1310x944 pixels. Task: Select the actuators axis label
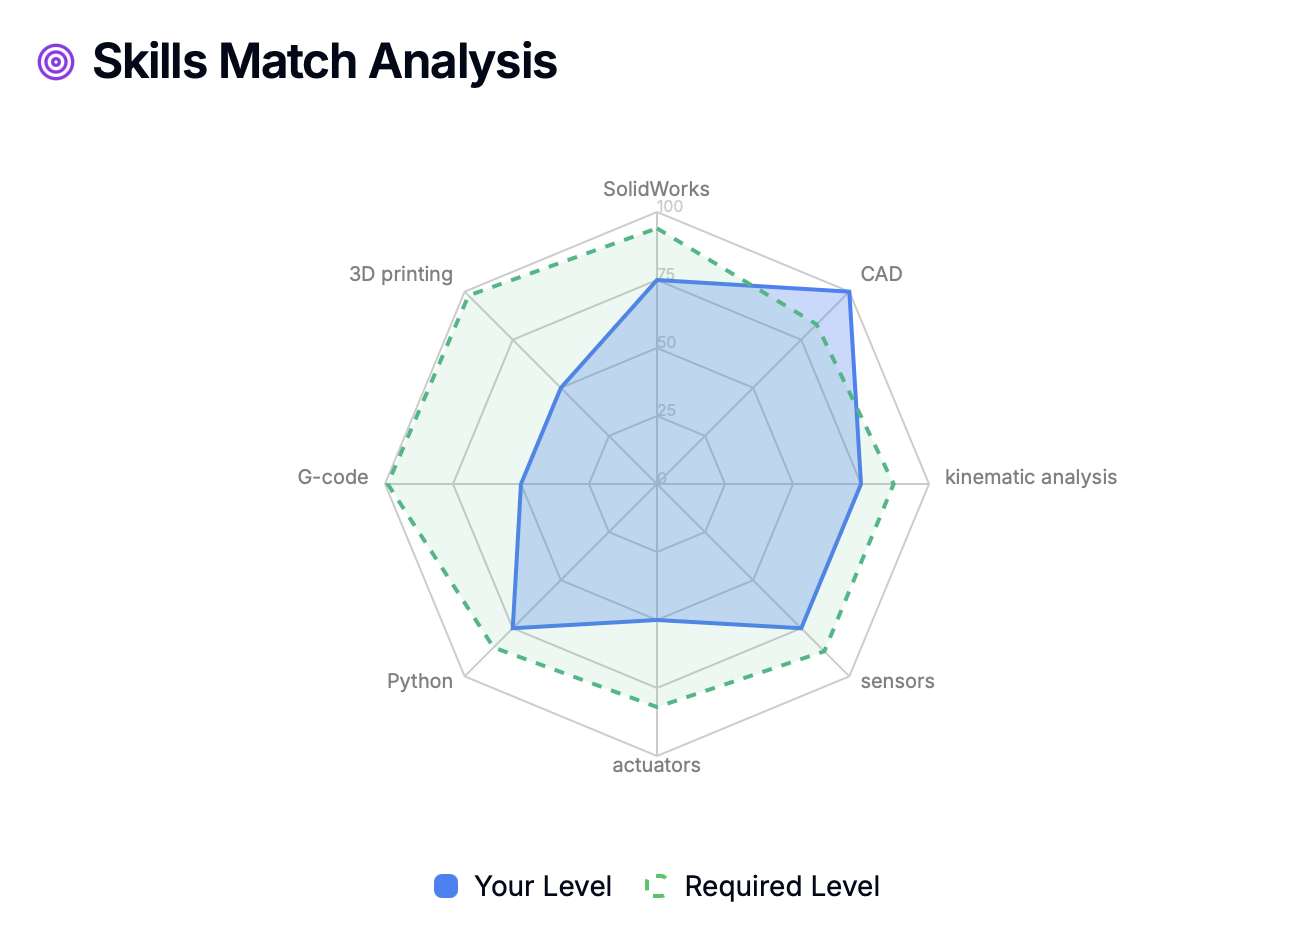tap(656, 765)
